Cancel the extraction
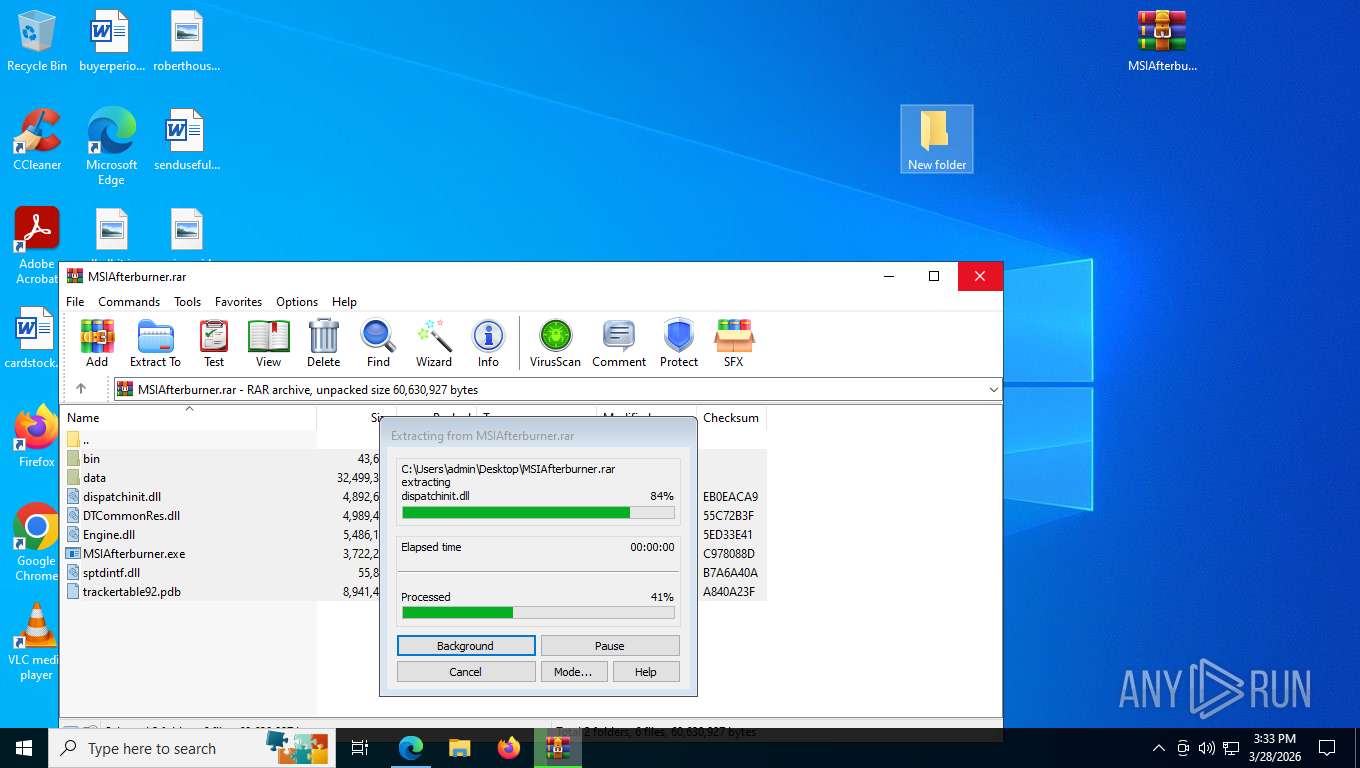 point(466,672)
